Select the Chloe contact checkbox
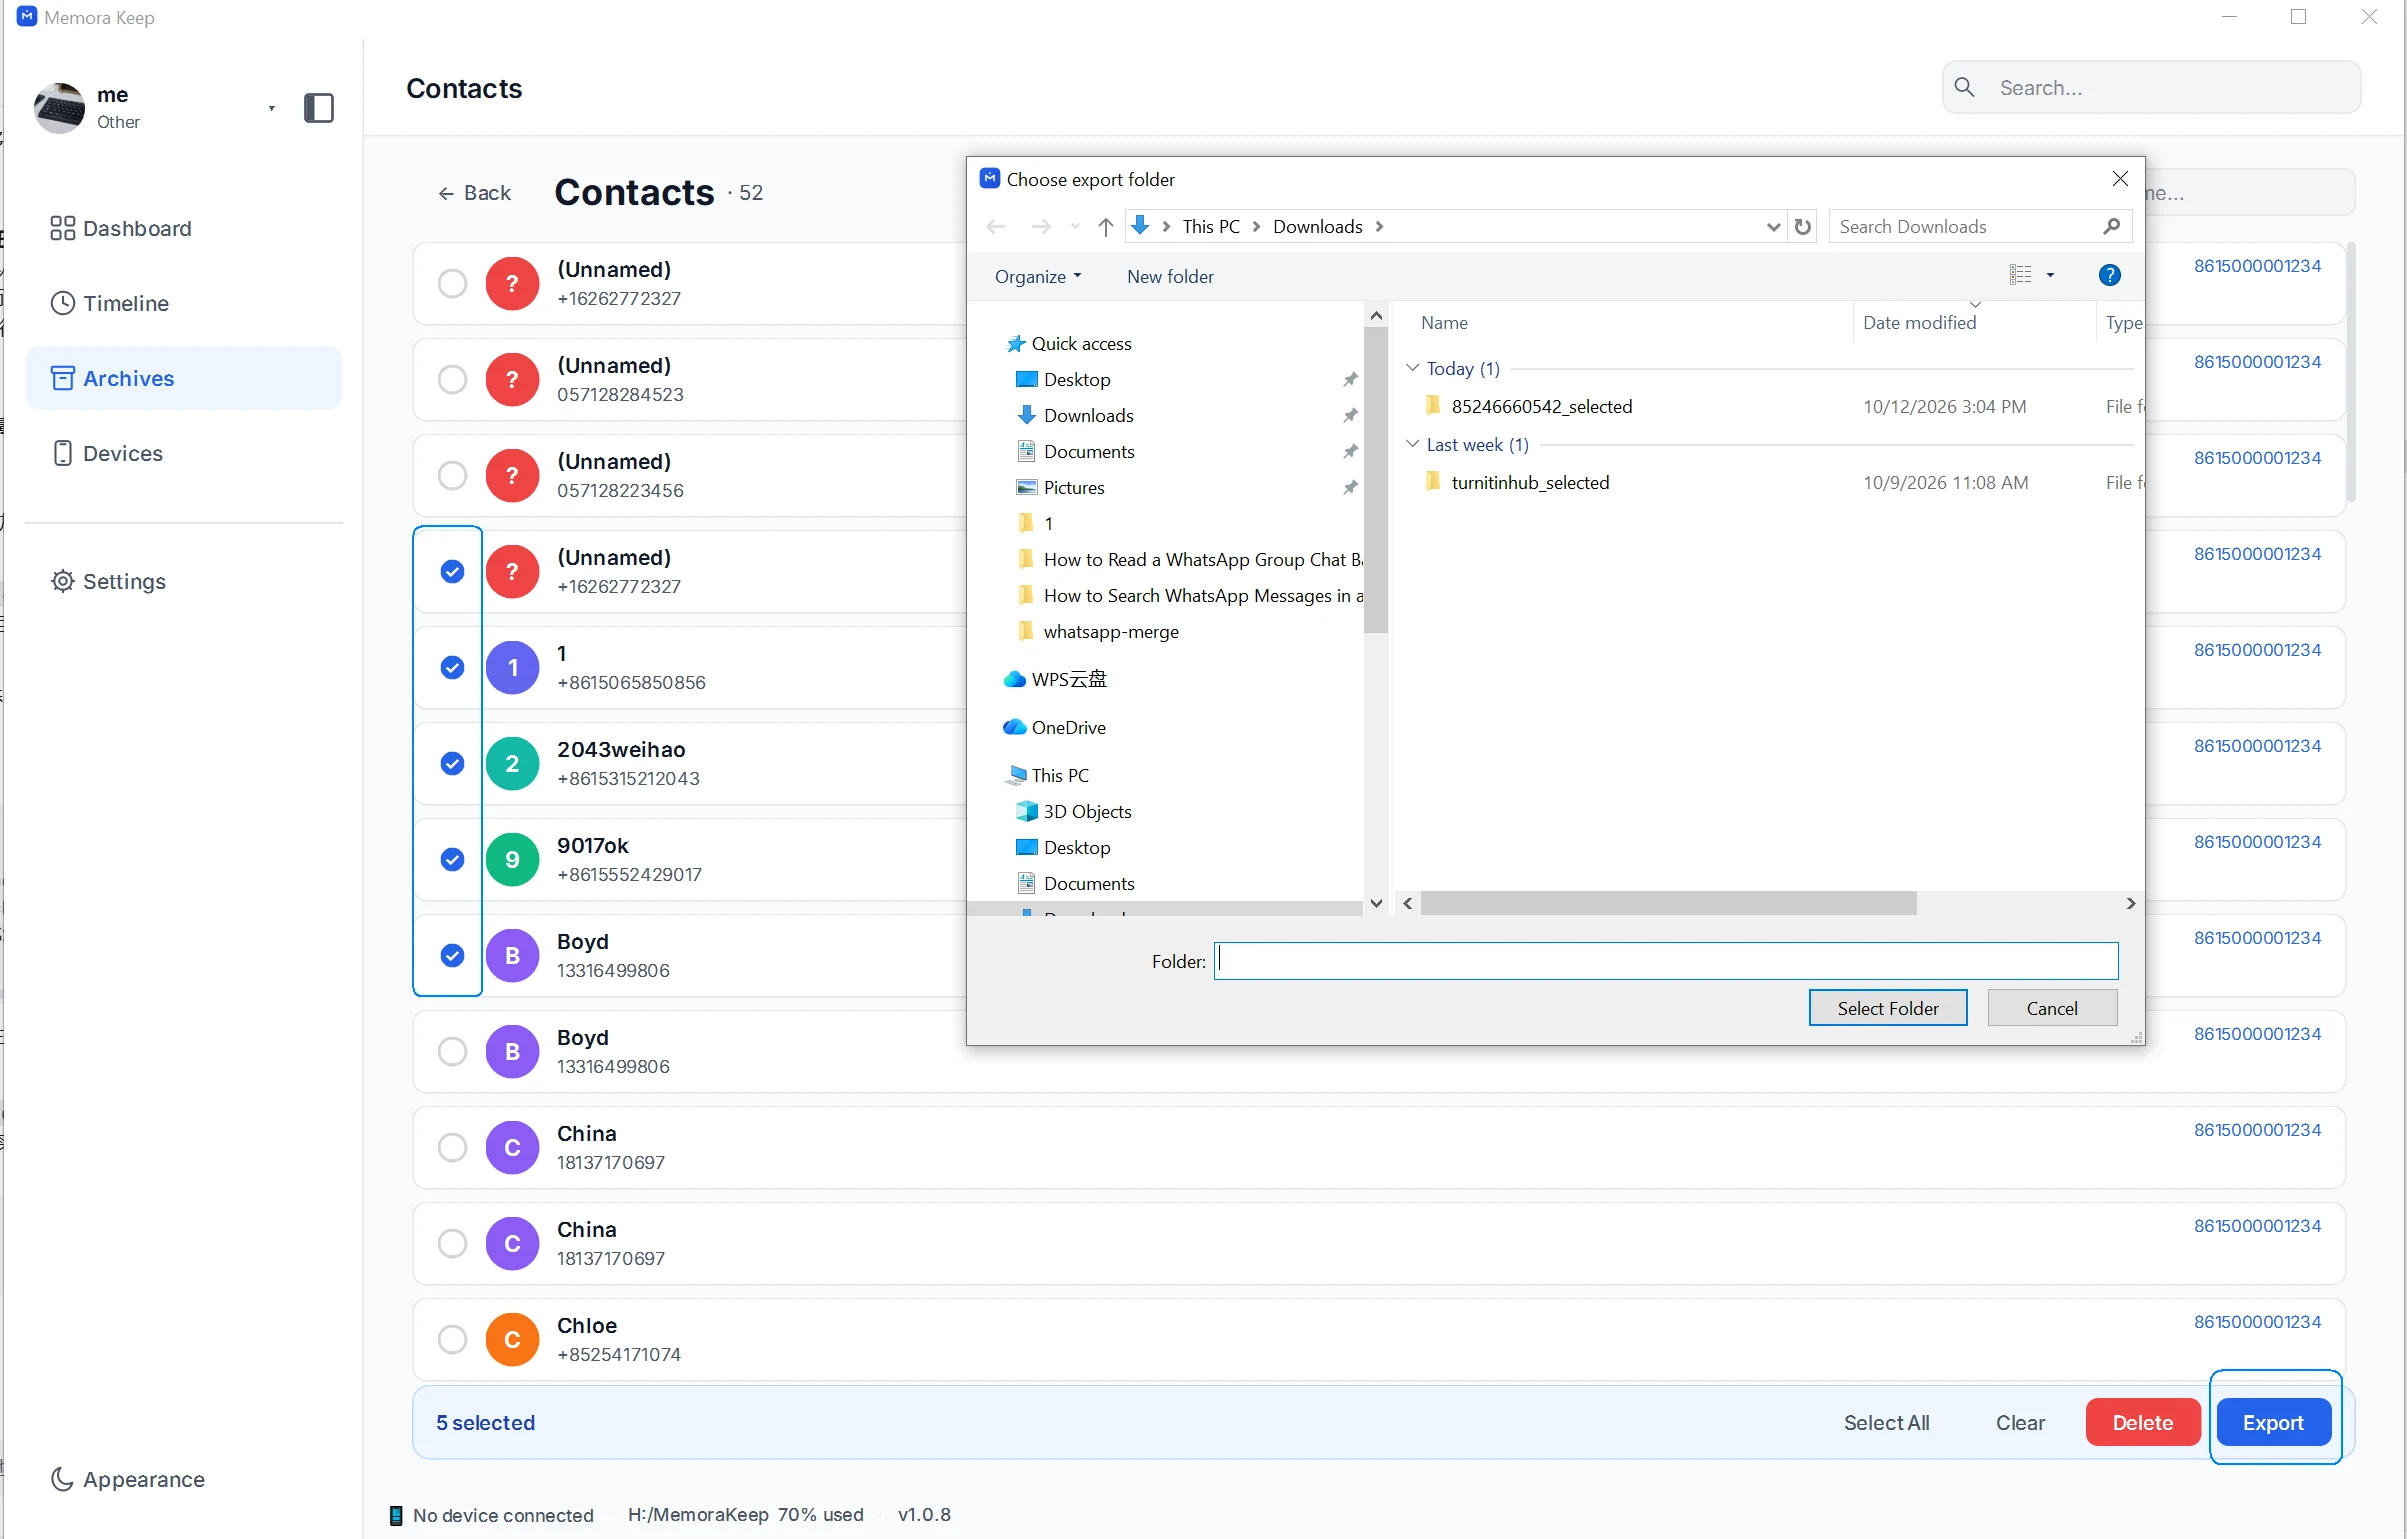 [452, 1339]
